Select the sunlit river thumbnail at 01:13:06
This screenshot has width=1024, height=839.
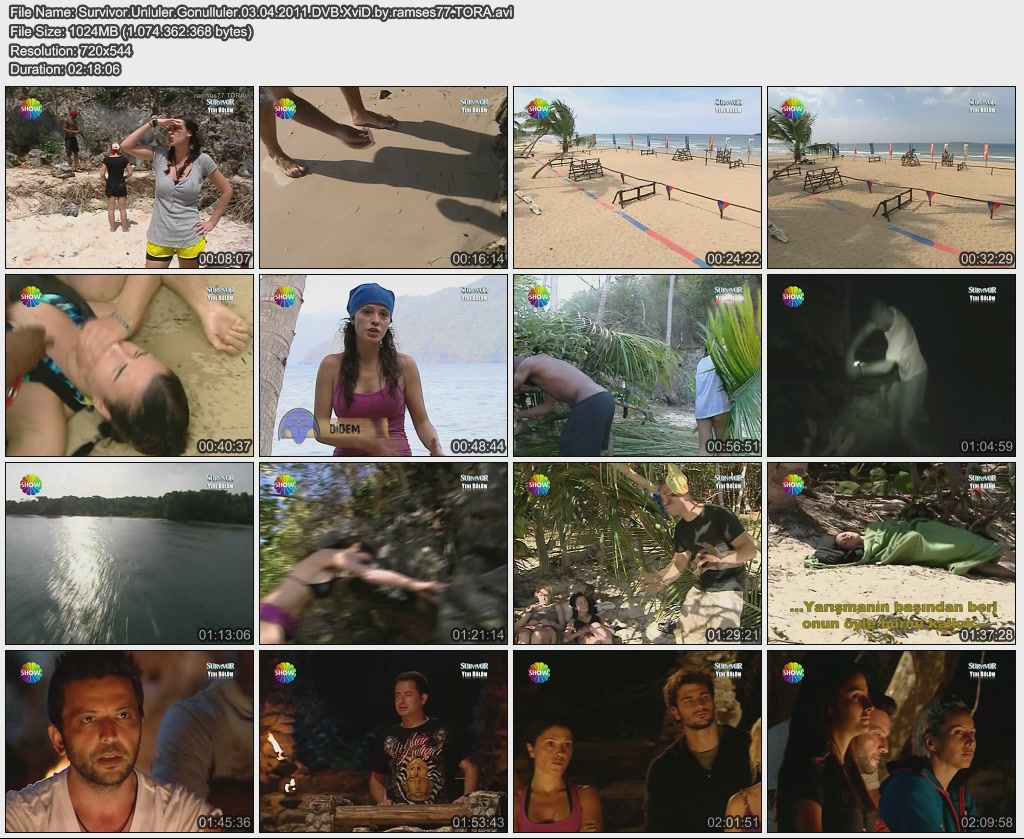[x=130, y=554]
